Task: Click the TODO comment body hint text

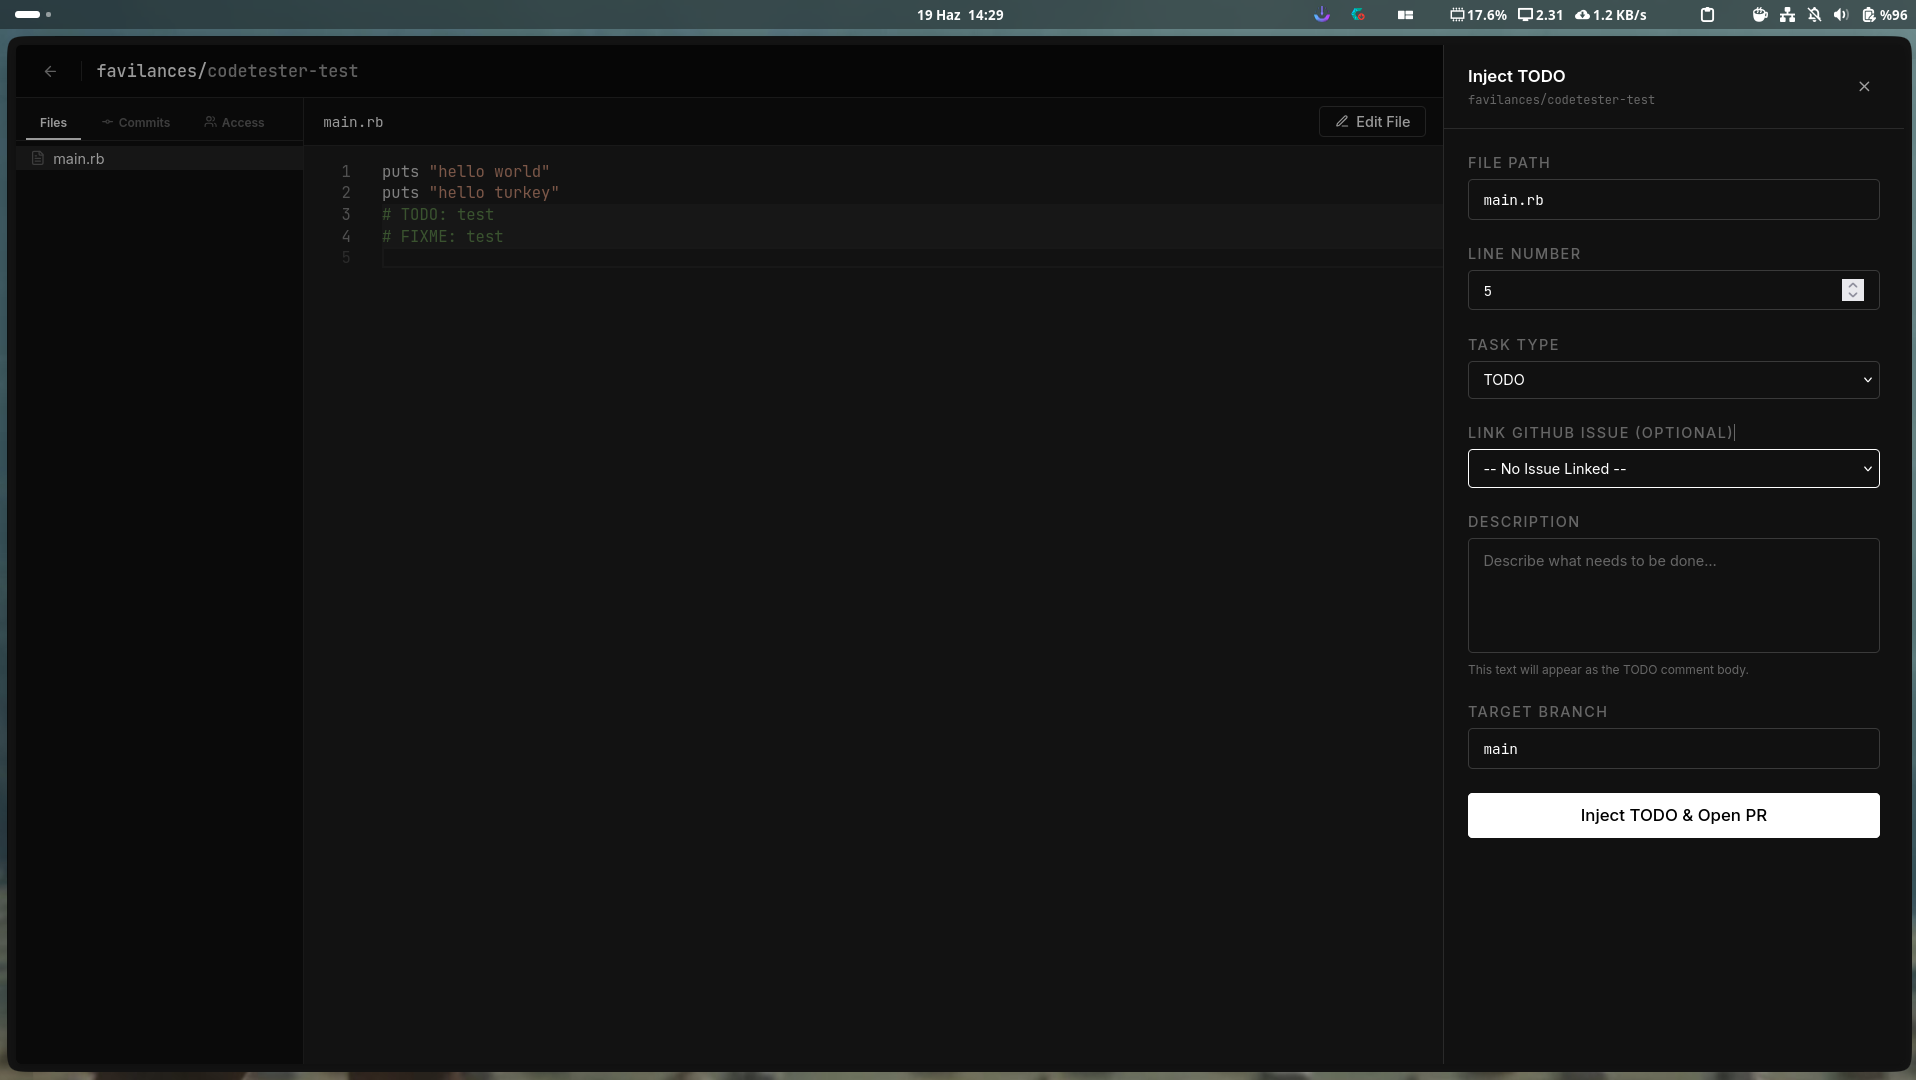Action: click(x=1608, y=670)
